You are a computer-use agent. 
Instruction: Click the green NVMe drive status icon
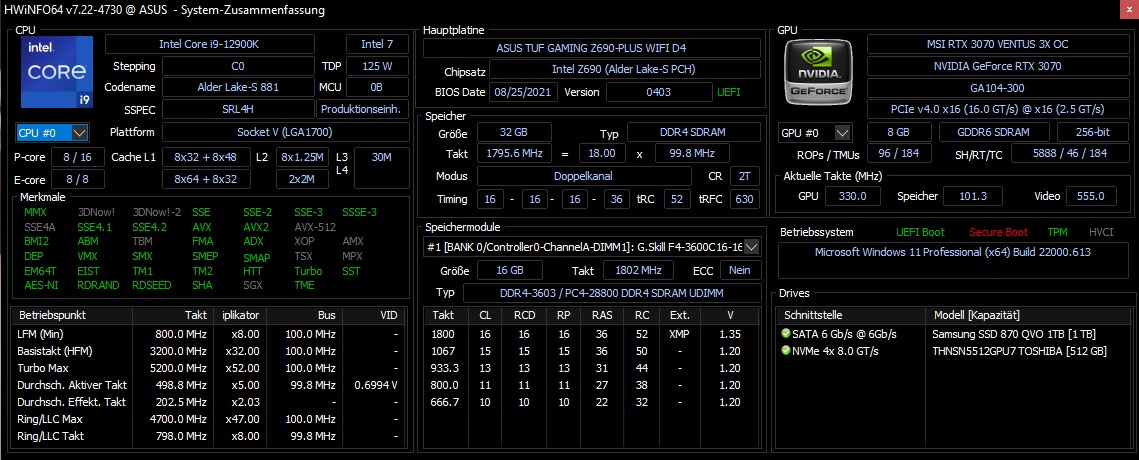785,351
